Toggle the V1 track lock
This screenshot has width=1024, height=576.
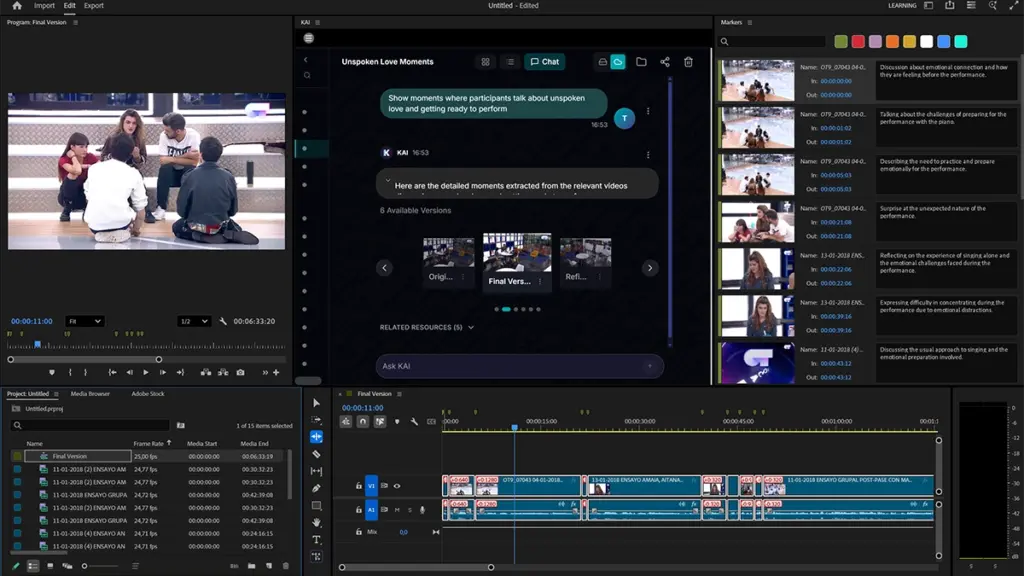click(359, 486)
